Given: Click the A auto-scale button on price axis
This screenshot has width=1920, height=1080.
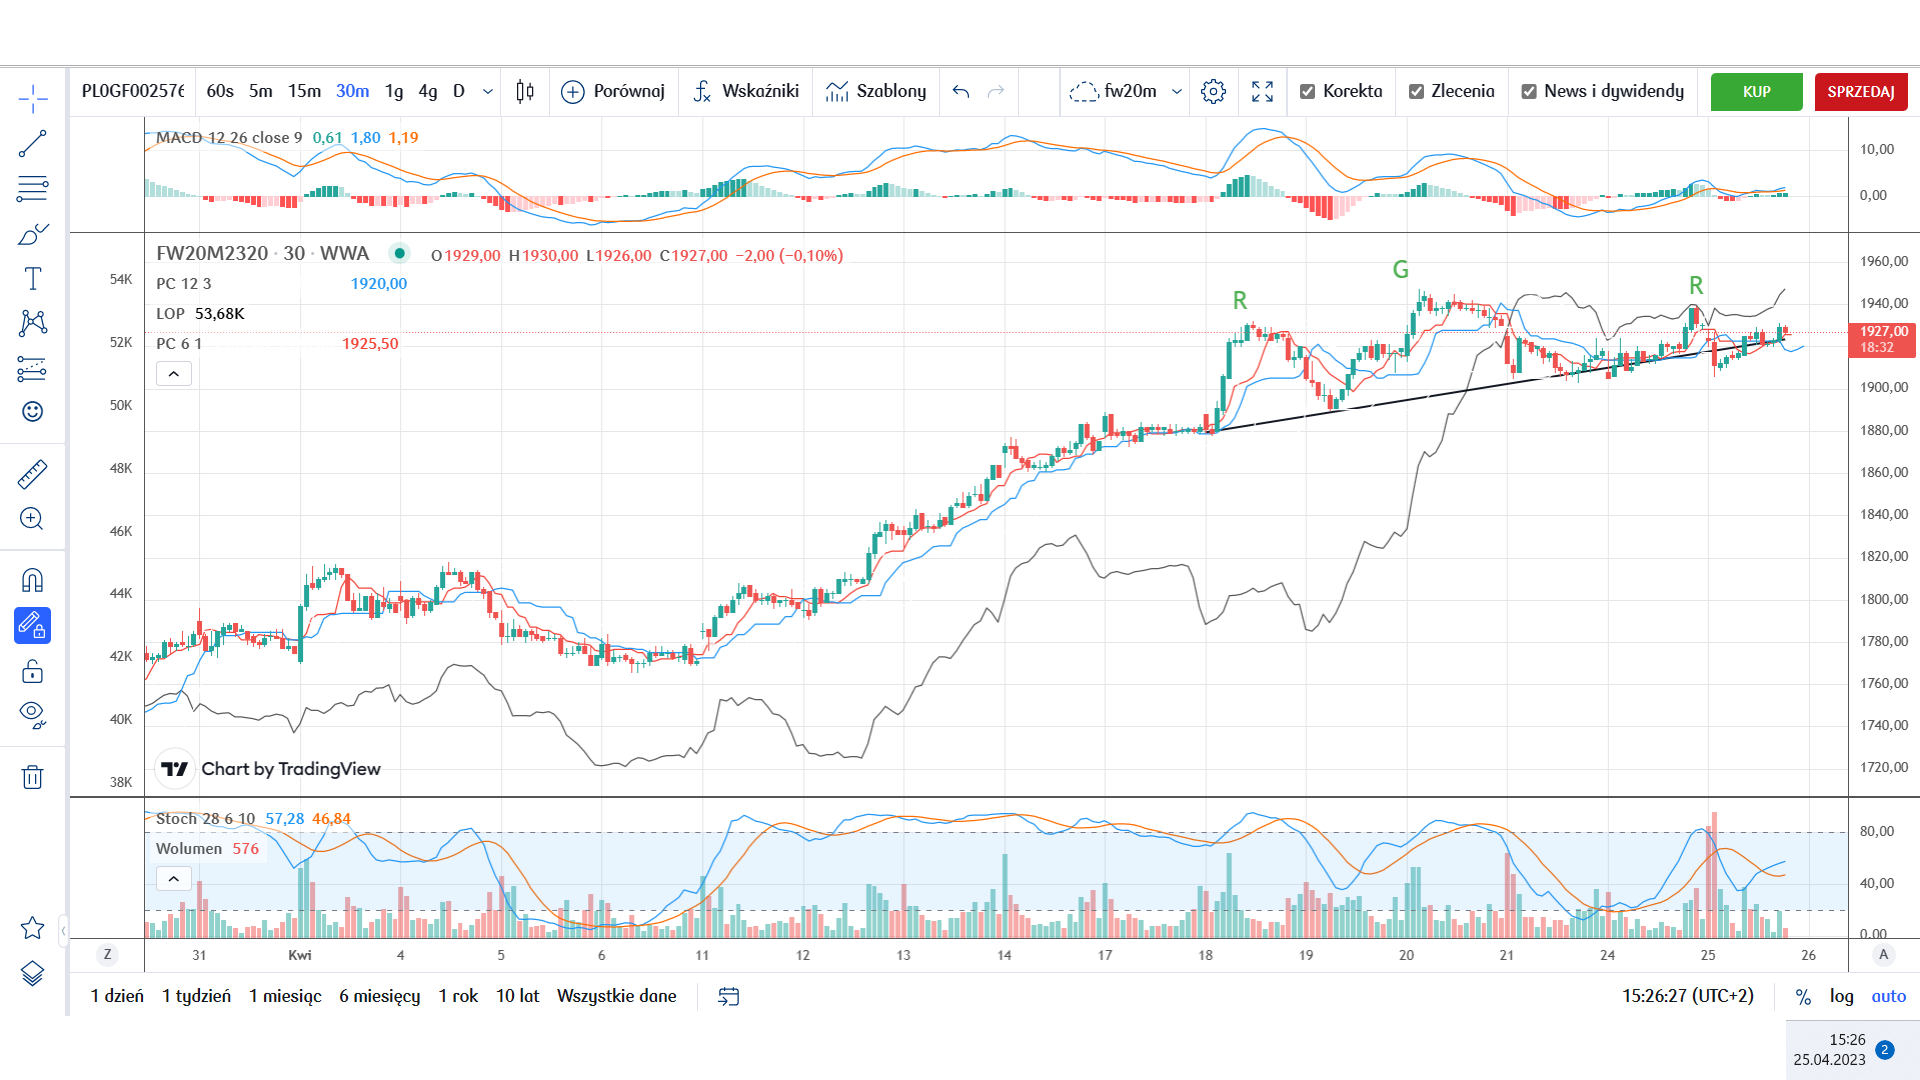Looking at the screenshot, I should pyautogui.click(x=1884, y=955).
